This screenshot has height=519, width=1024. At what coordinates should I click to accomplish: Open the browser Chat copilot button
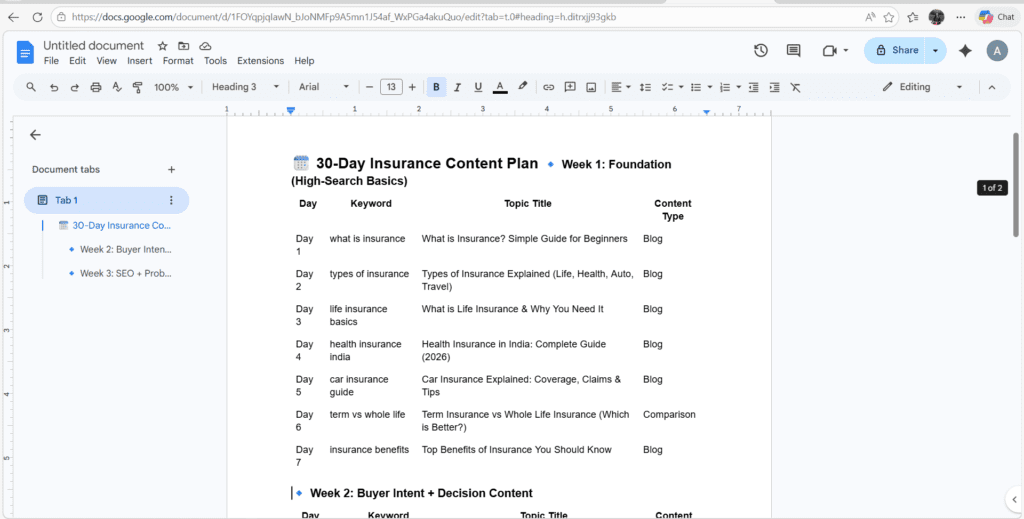coord(997,18)
